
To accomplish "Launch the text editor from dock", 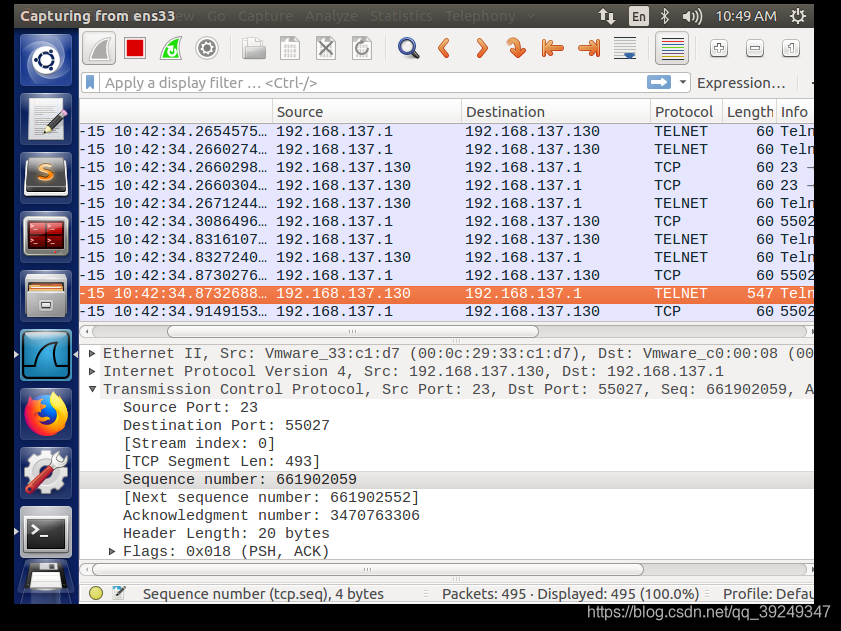I will pyautogui.click(x=46, y=119).
